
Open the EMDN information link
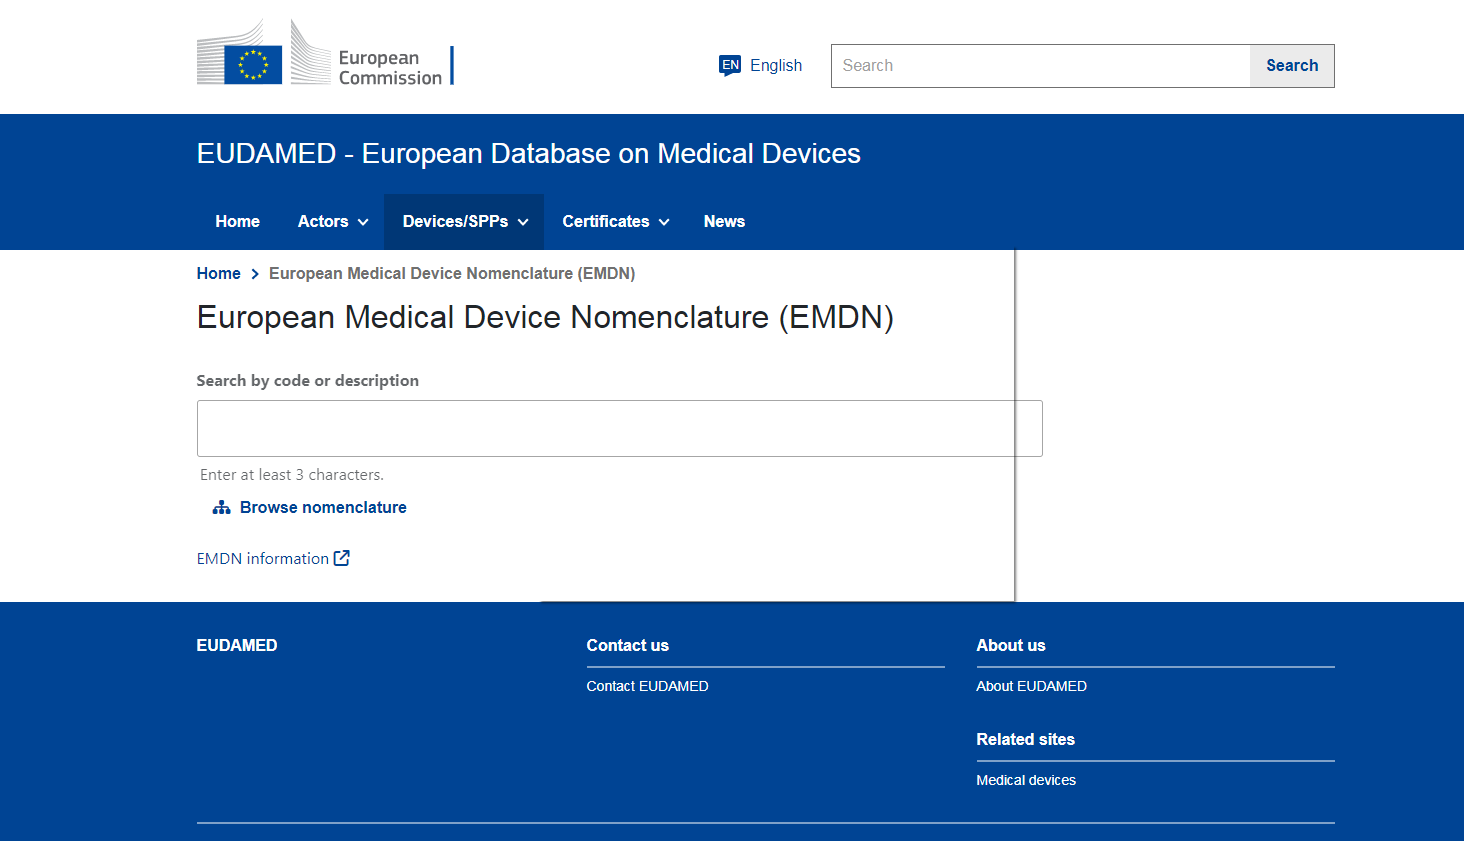[263, 559]
